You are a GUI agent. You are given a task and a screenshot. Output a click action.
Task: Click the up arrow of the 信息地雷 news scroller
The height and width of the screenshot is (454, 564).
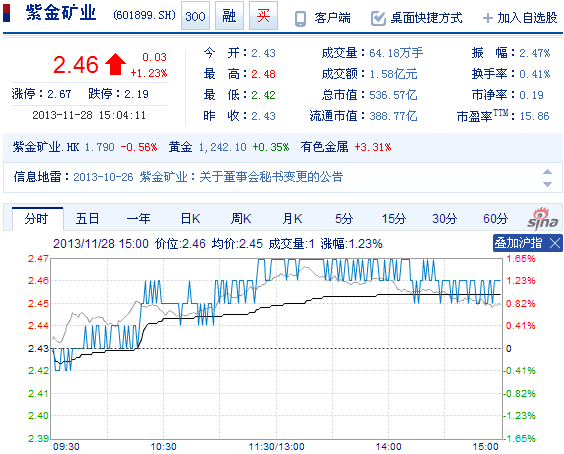point(547,172)
